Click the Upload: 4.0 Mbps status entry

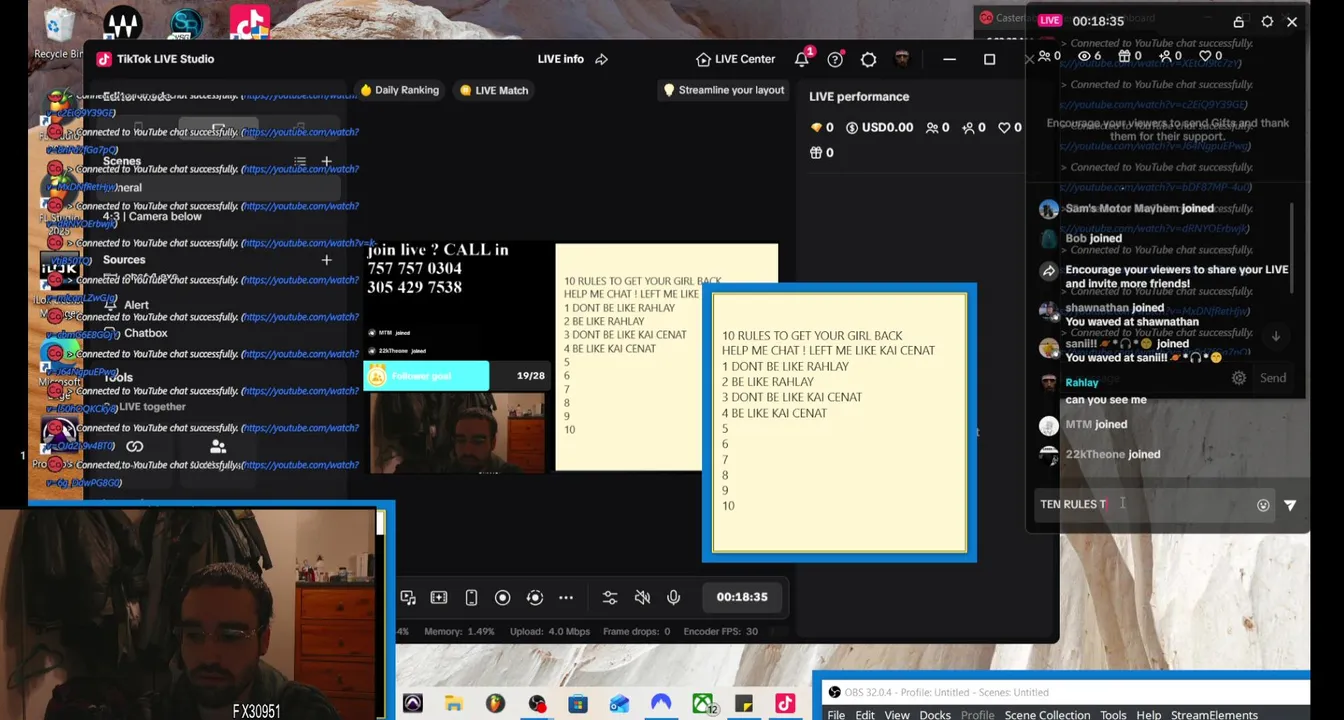(549, 632)
